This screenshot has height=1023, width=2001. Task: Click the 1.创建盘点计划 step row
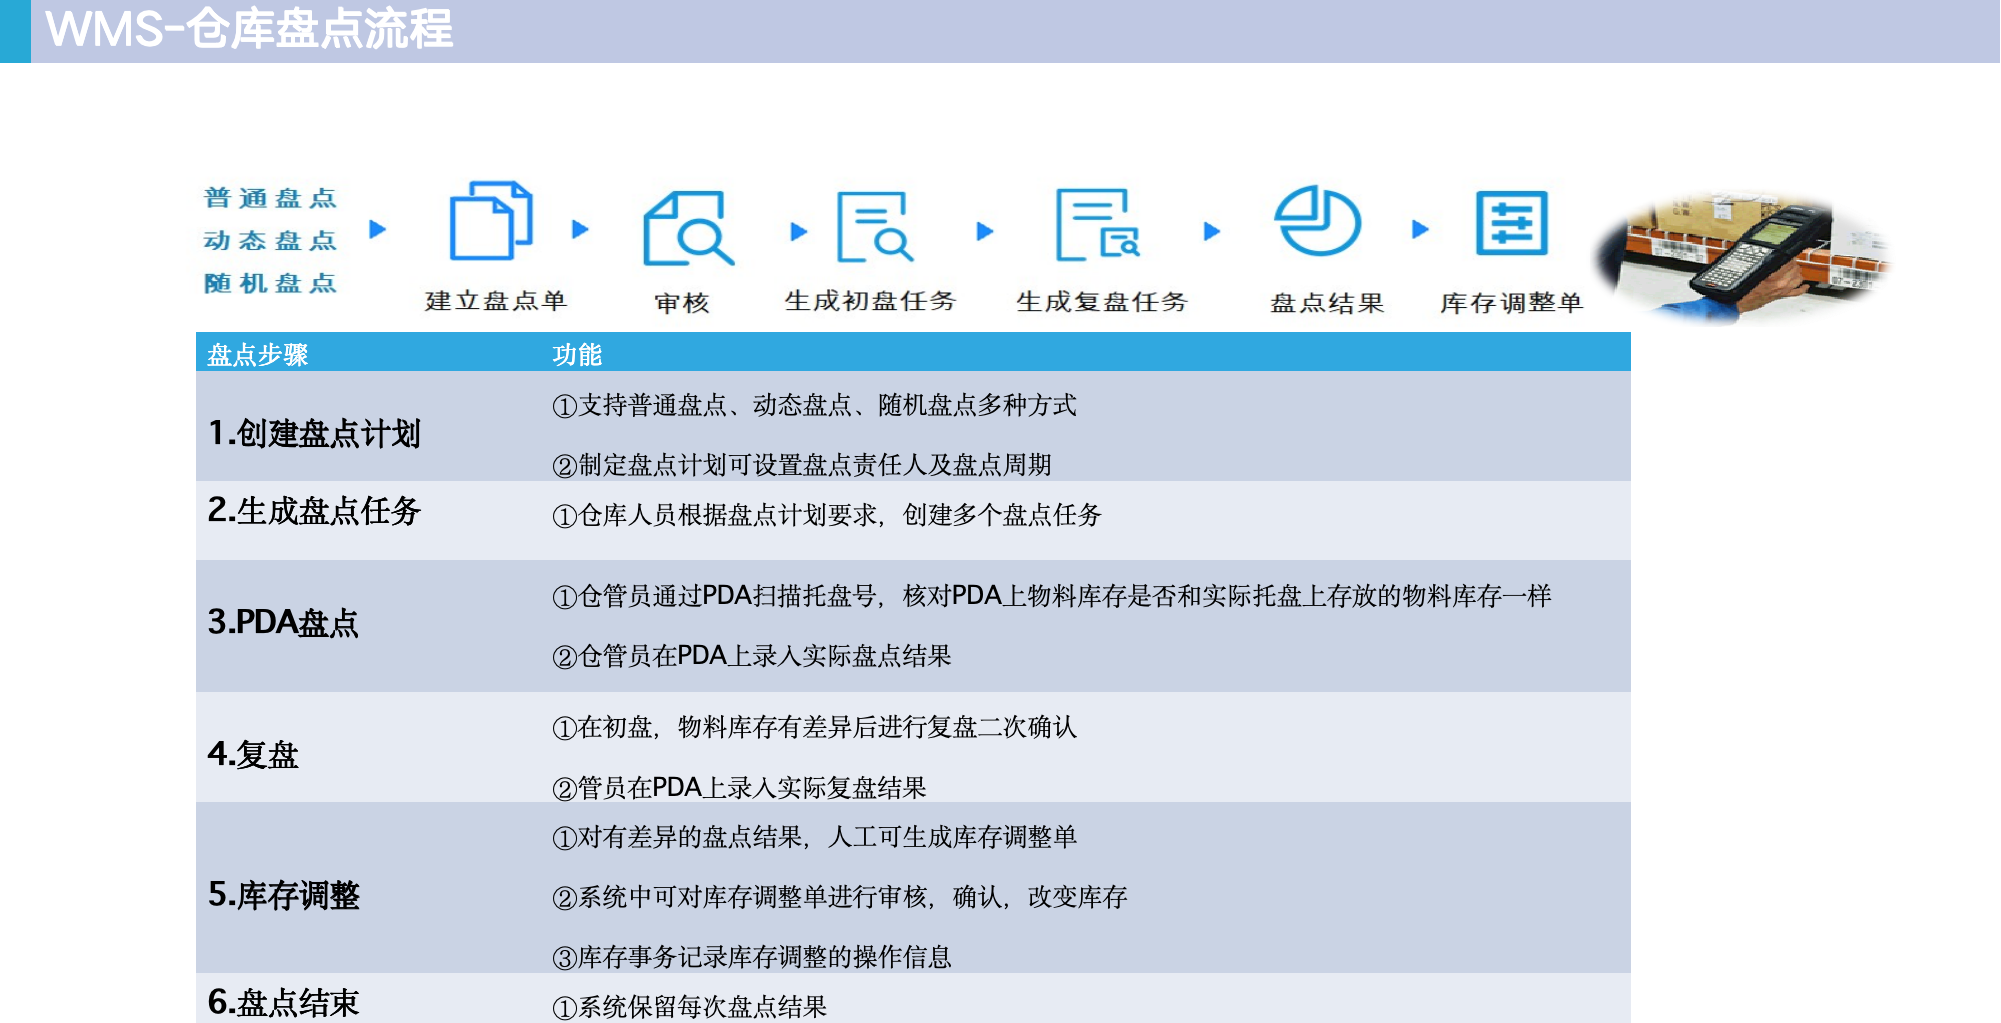(x=314, y=434)
